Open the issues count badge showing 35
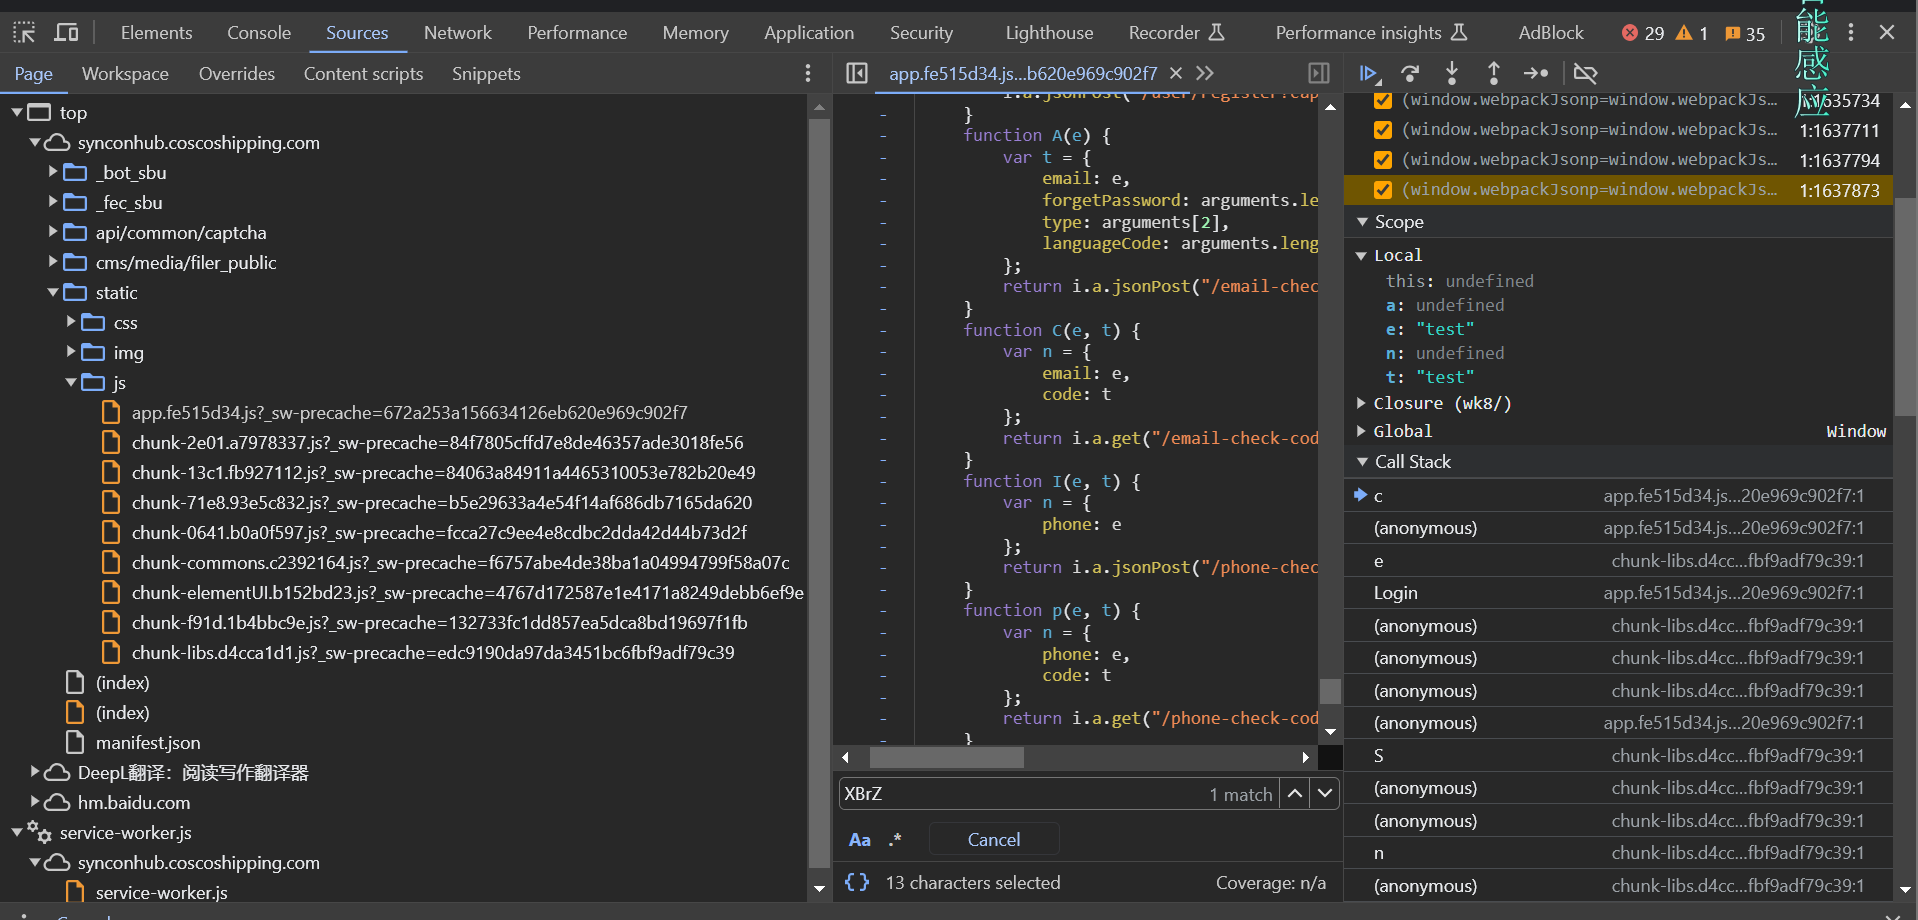 1745,33
